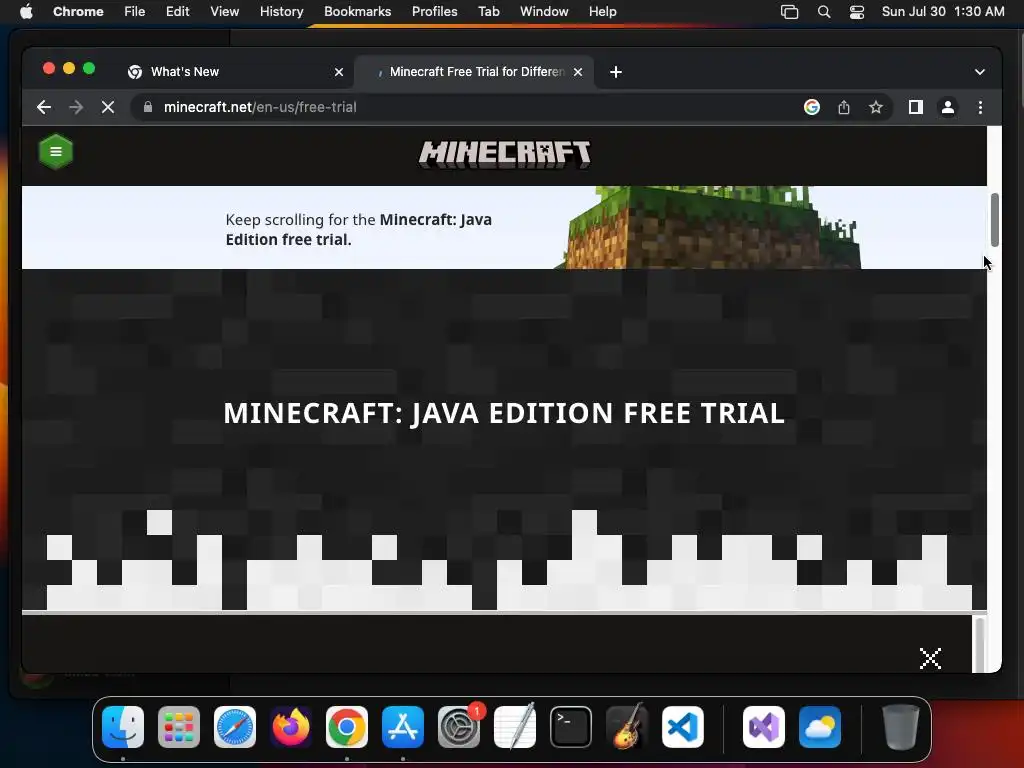Close the Minecraft Free Trial tab

click(578, 72)
